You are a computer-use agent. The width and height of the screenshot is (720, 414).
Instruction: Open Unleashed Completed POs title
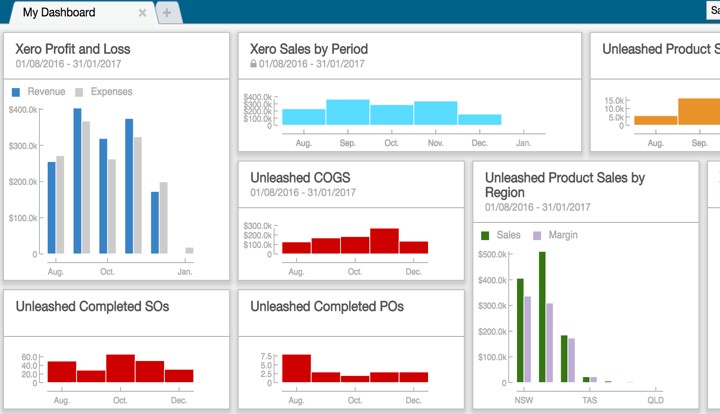[326, 306]
